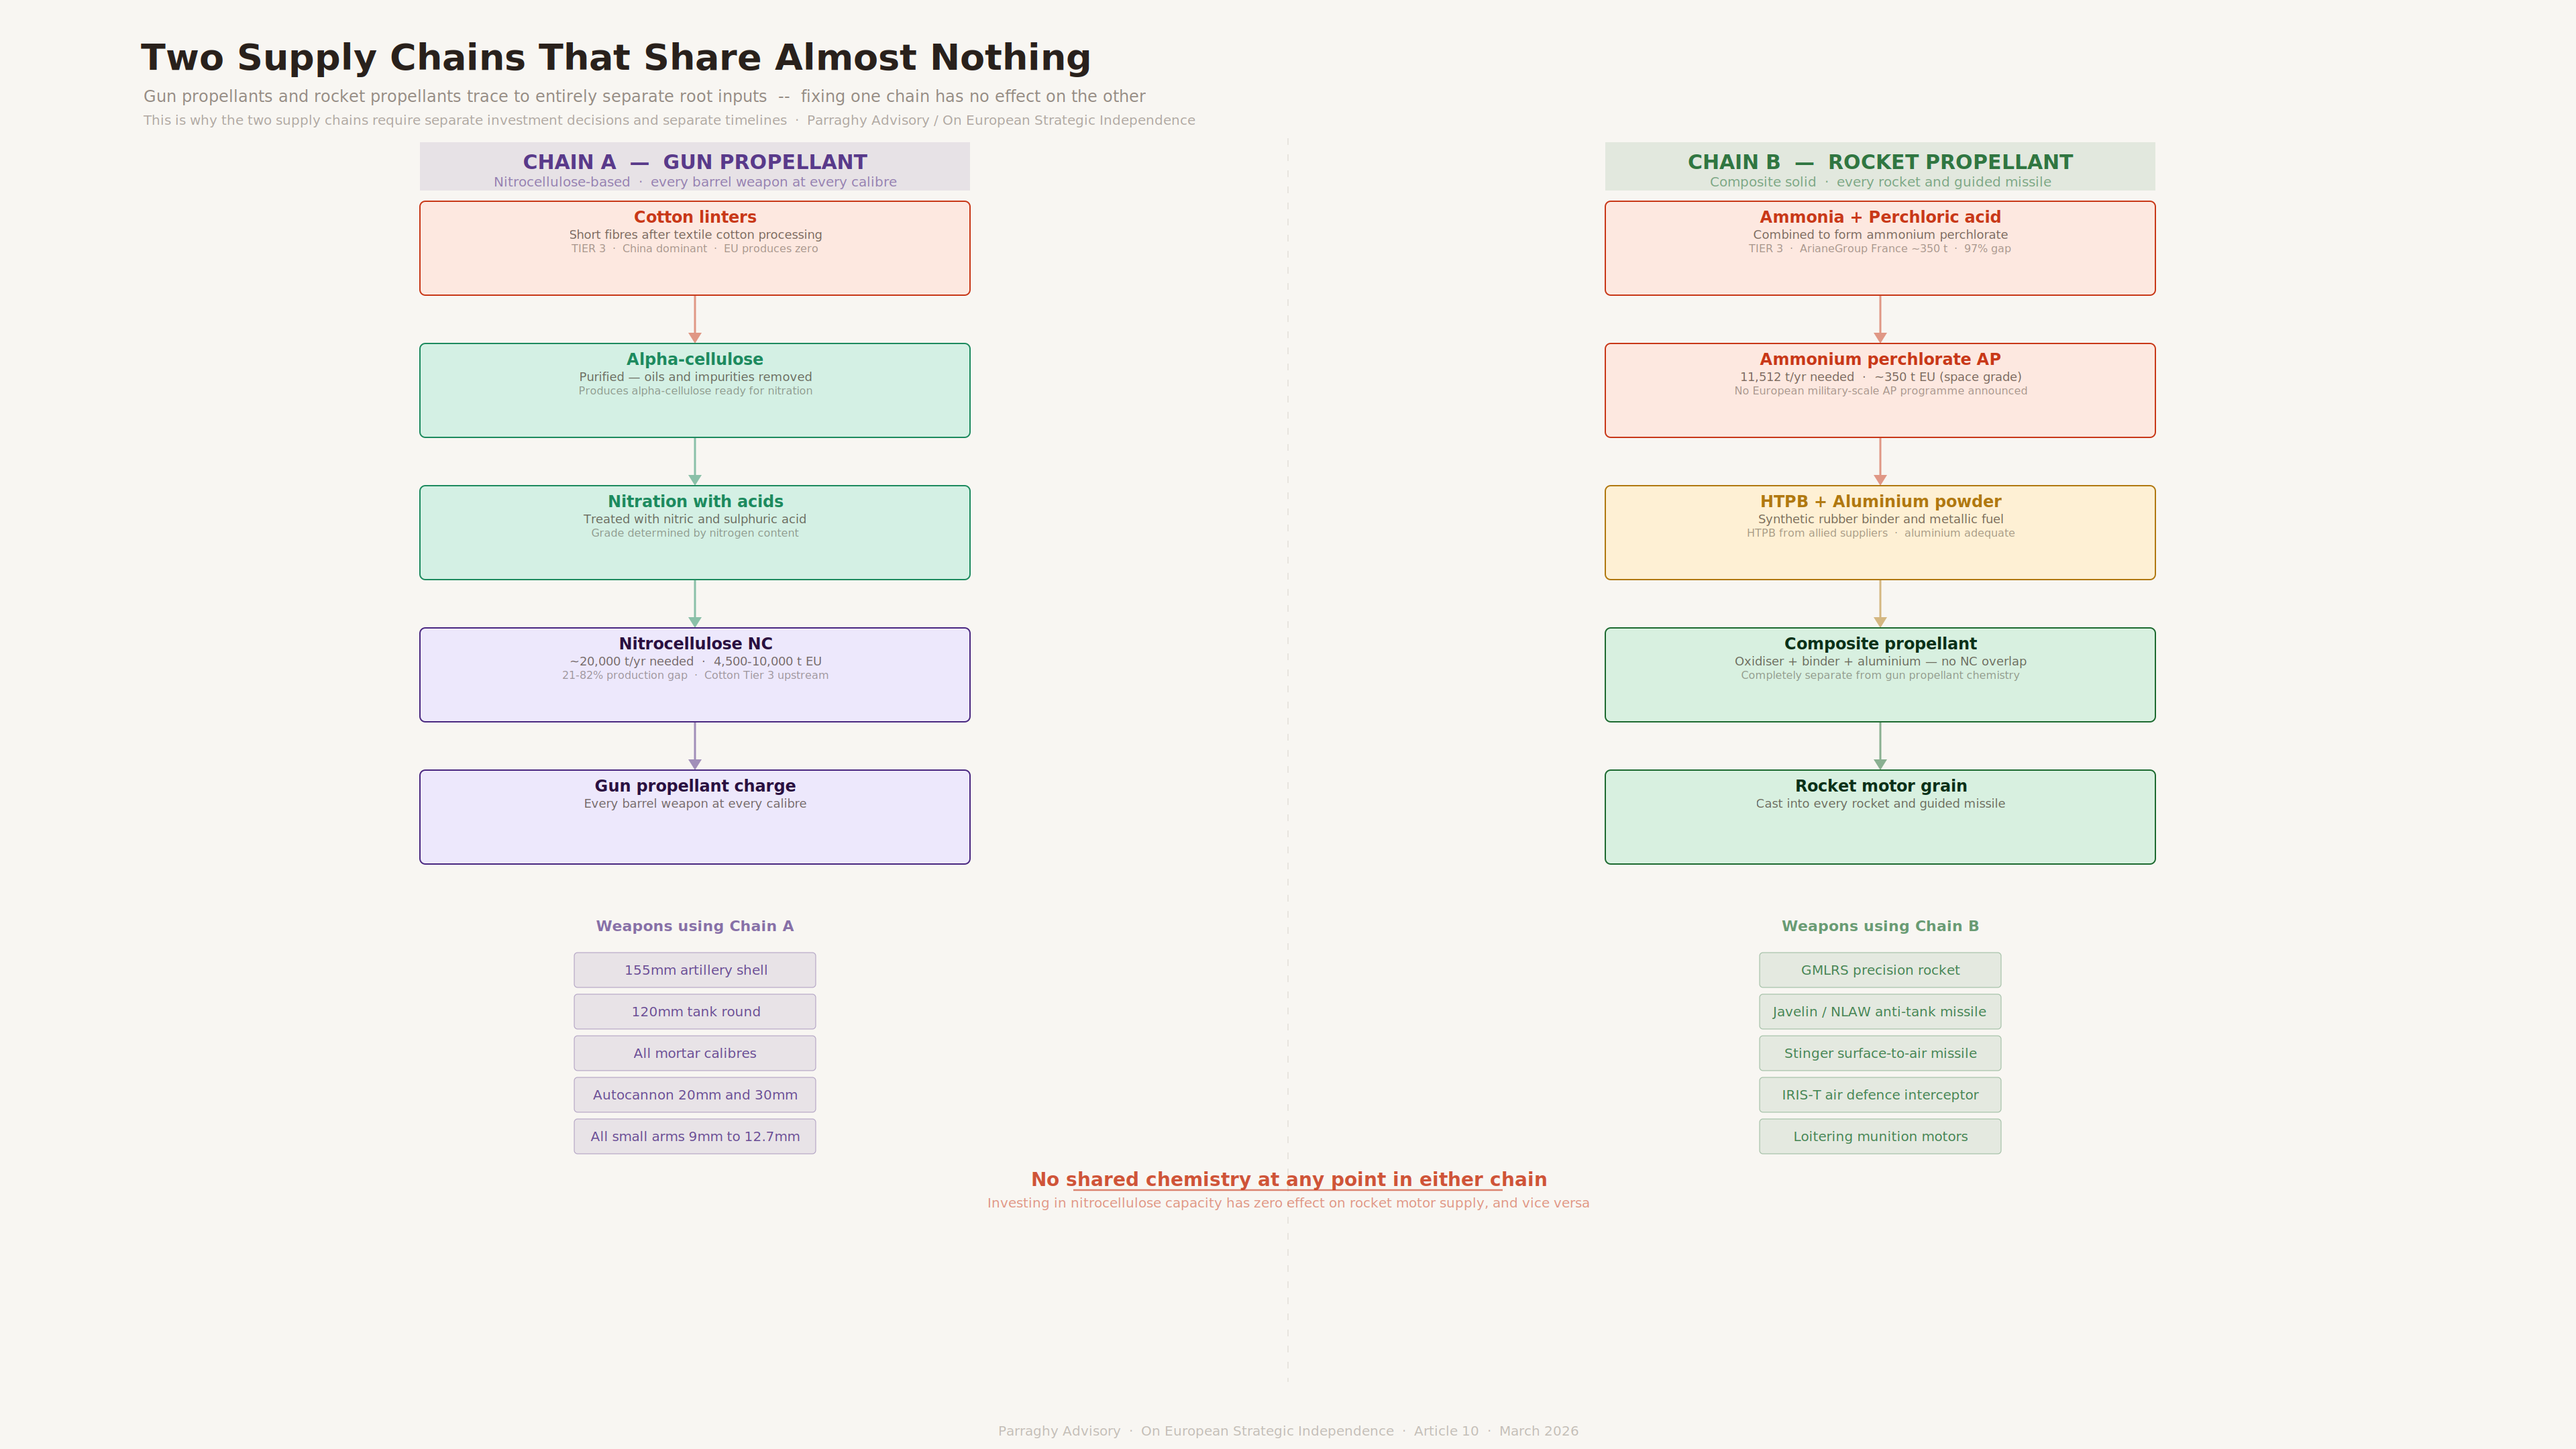Select the Rocket motor grain box
This screenshot has width=2576, height=1449.
tap(1879, 816)
